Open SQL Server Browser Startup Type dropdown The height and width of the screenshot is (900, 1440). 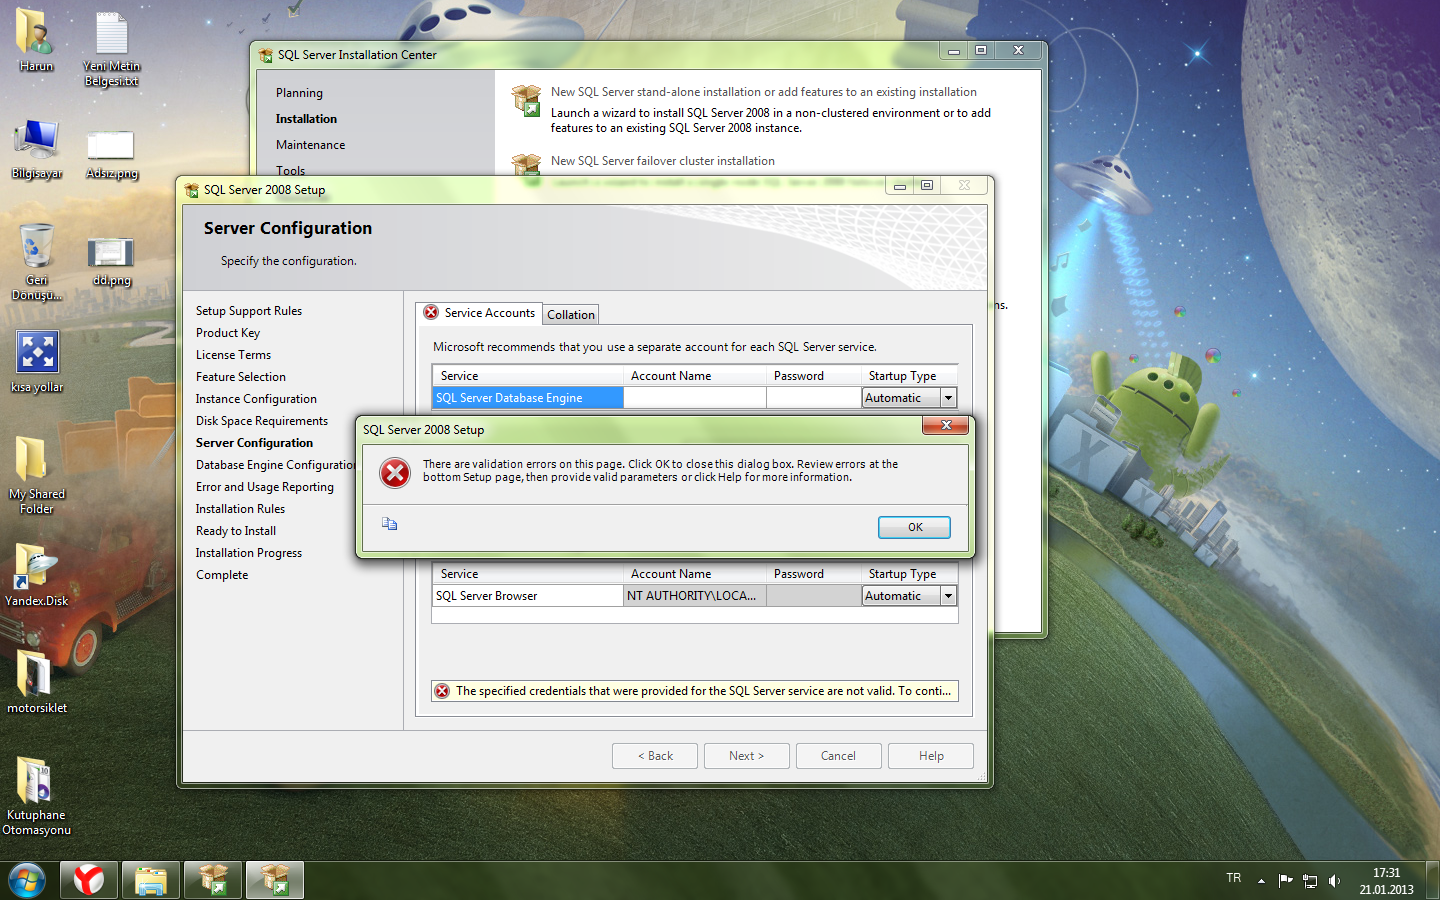(x=948, y=596)
